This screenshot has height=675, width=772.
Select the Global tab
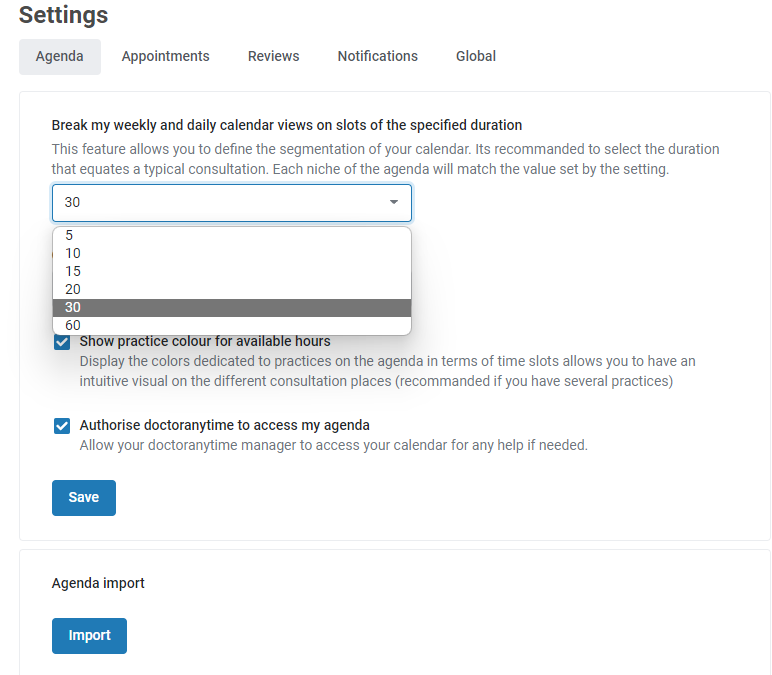pyautogui.click(x=476, y=57)
